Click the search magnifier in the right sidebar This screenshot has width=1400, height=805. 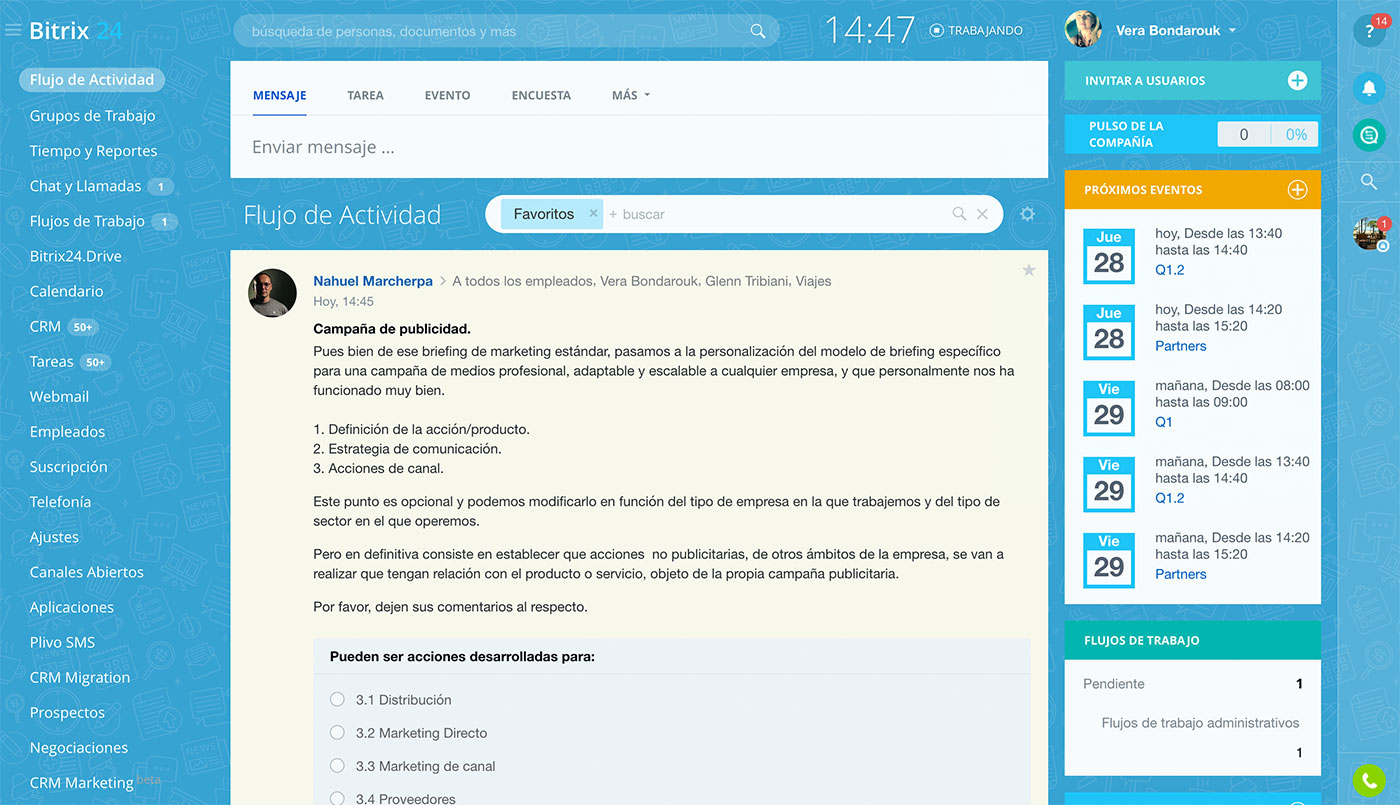(1369, 183)
